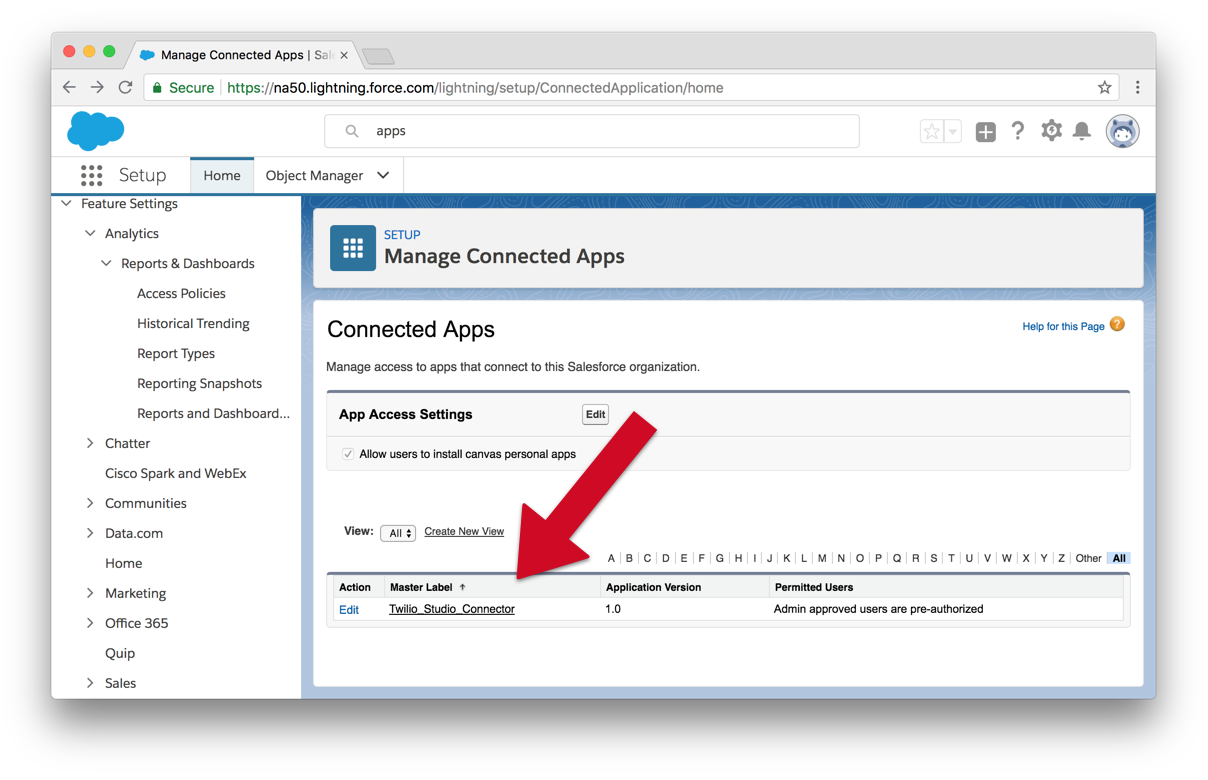The width and height of the screenshot is (1208, 780).
Task: Switch to the Home tab
Action: (x=222, y=175)
